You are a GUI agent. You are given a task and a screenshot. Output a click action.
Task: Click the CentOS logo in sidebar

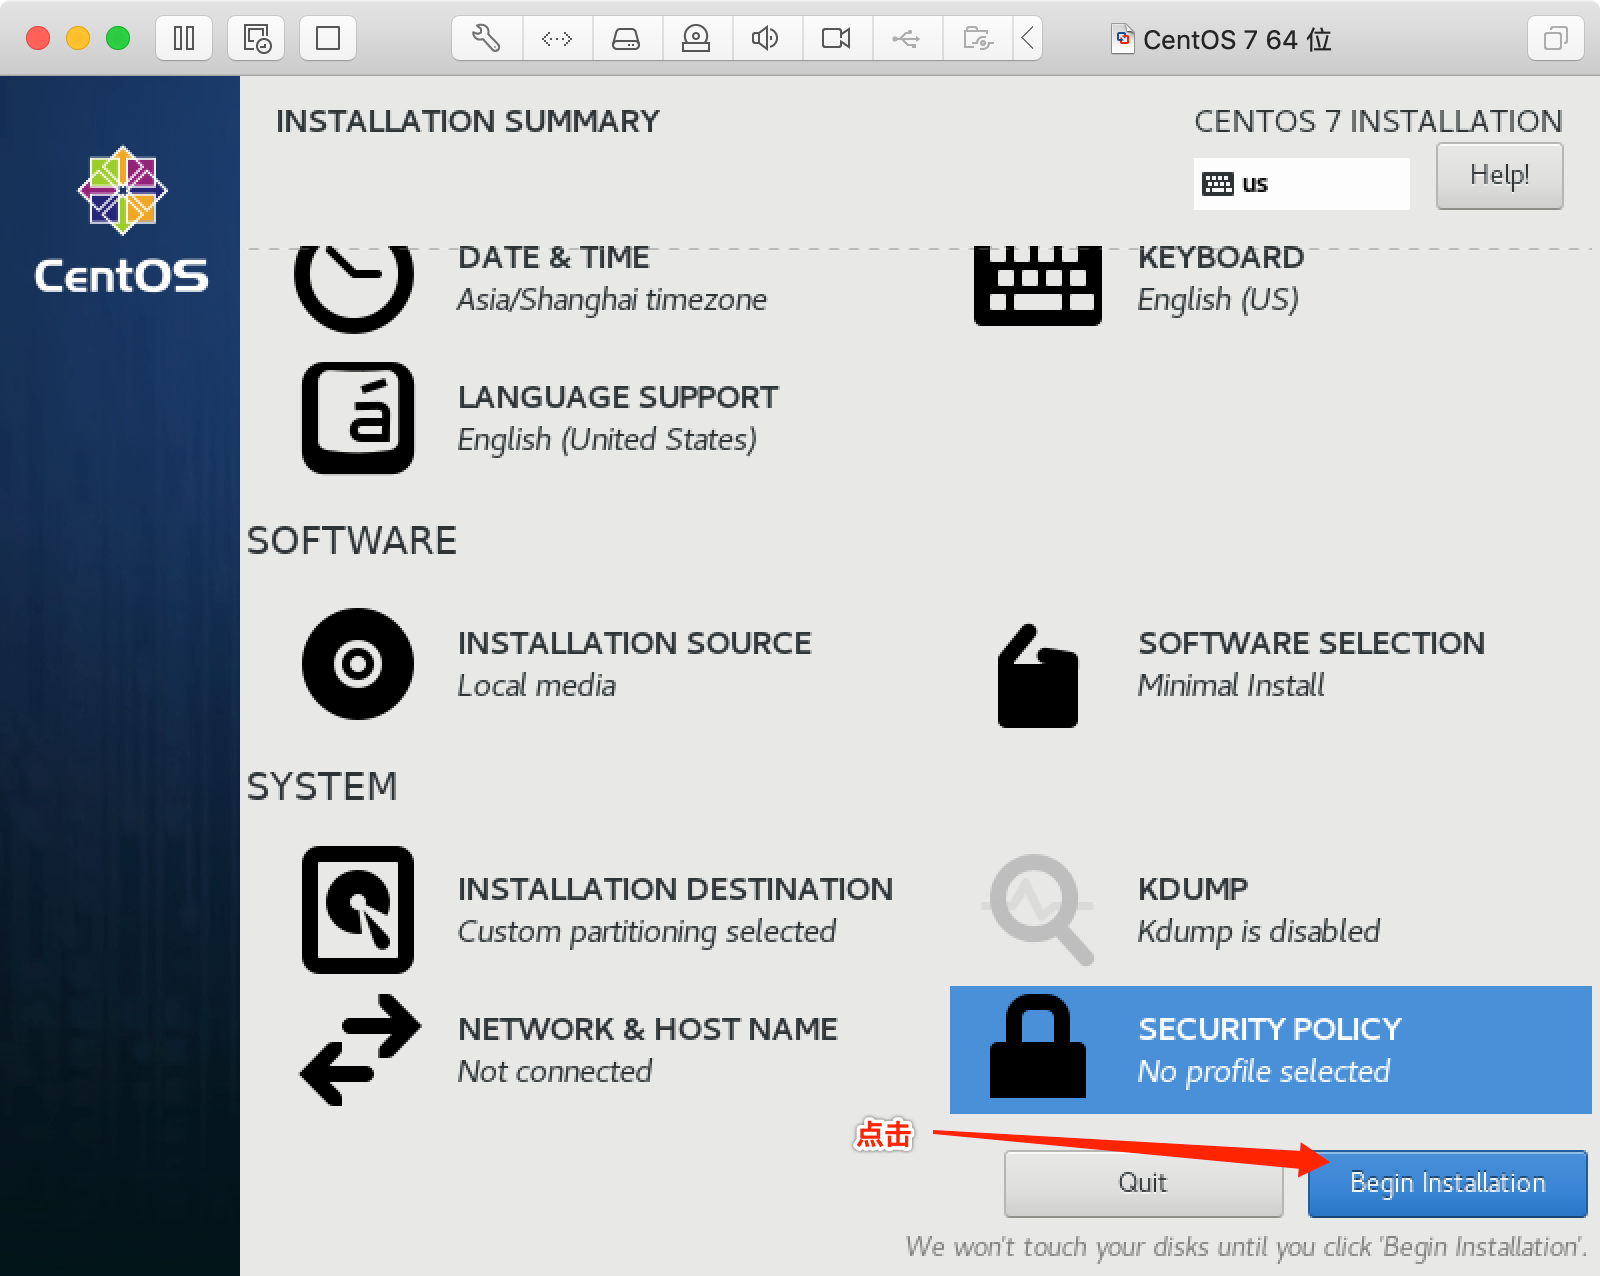pos(122,220)
